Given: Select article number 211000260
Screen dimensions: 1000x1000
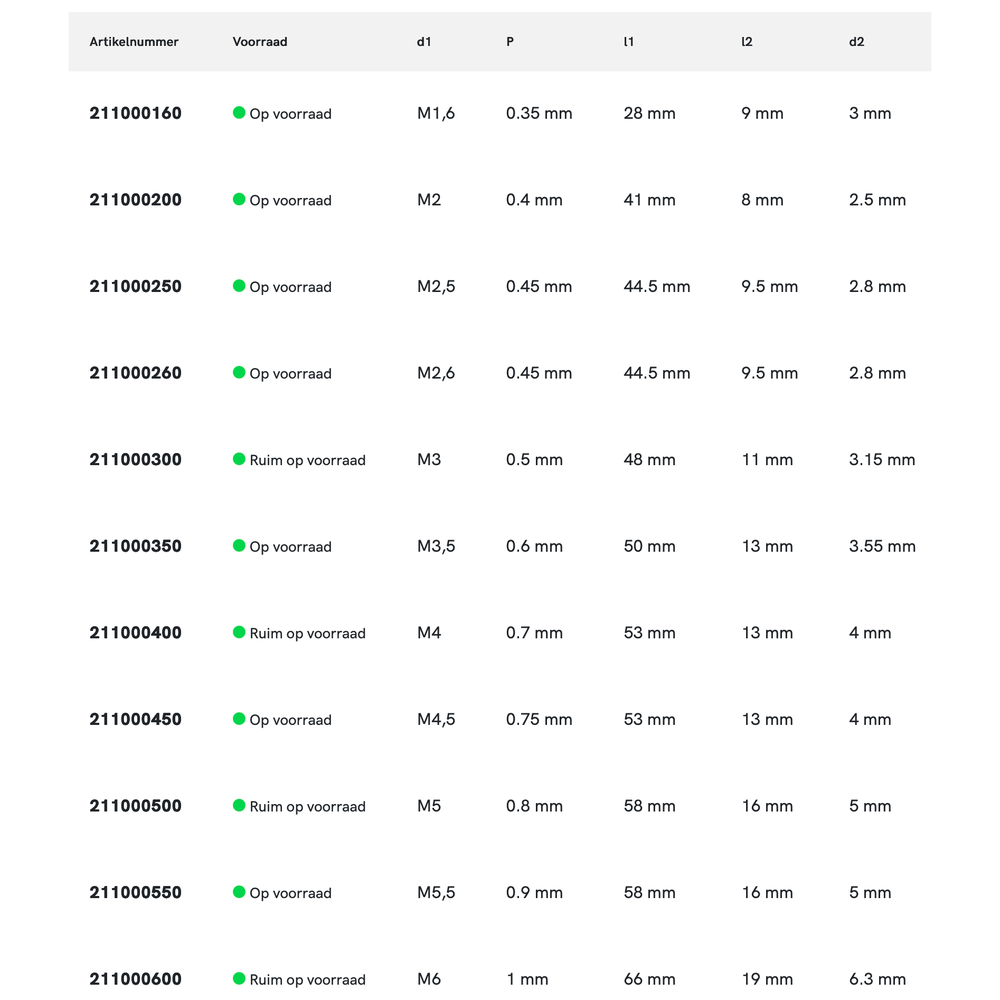Looking at the screenshot, I should (x=136, y=373).
